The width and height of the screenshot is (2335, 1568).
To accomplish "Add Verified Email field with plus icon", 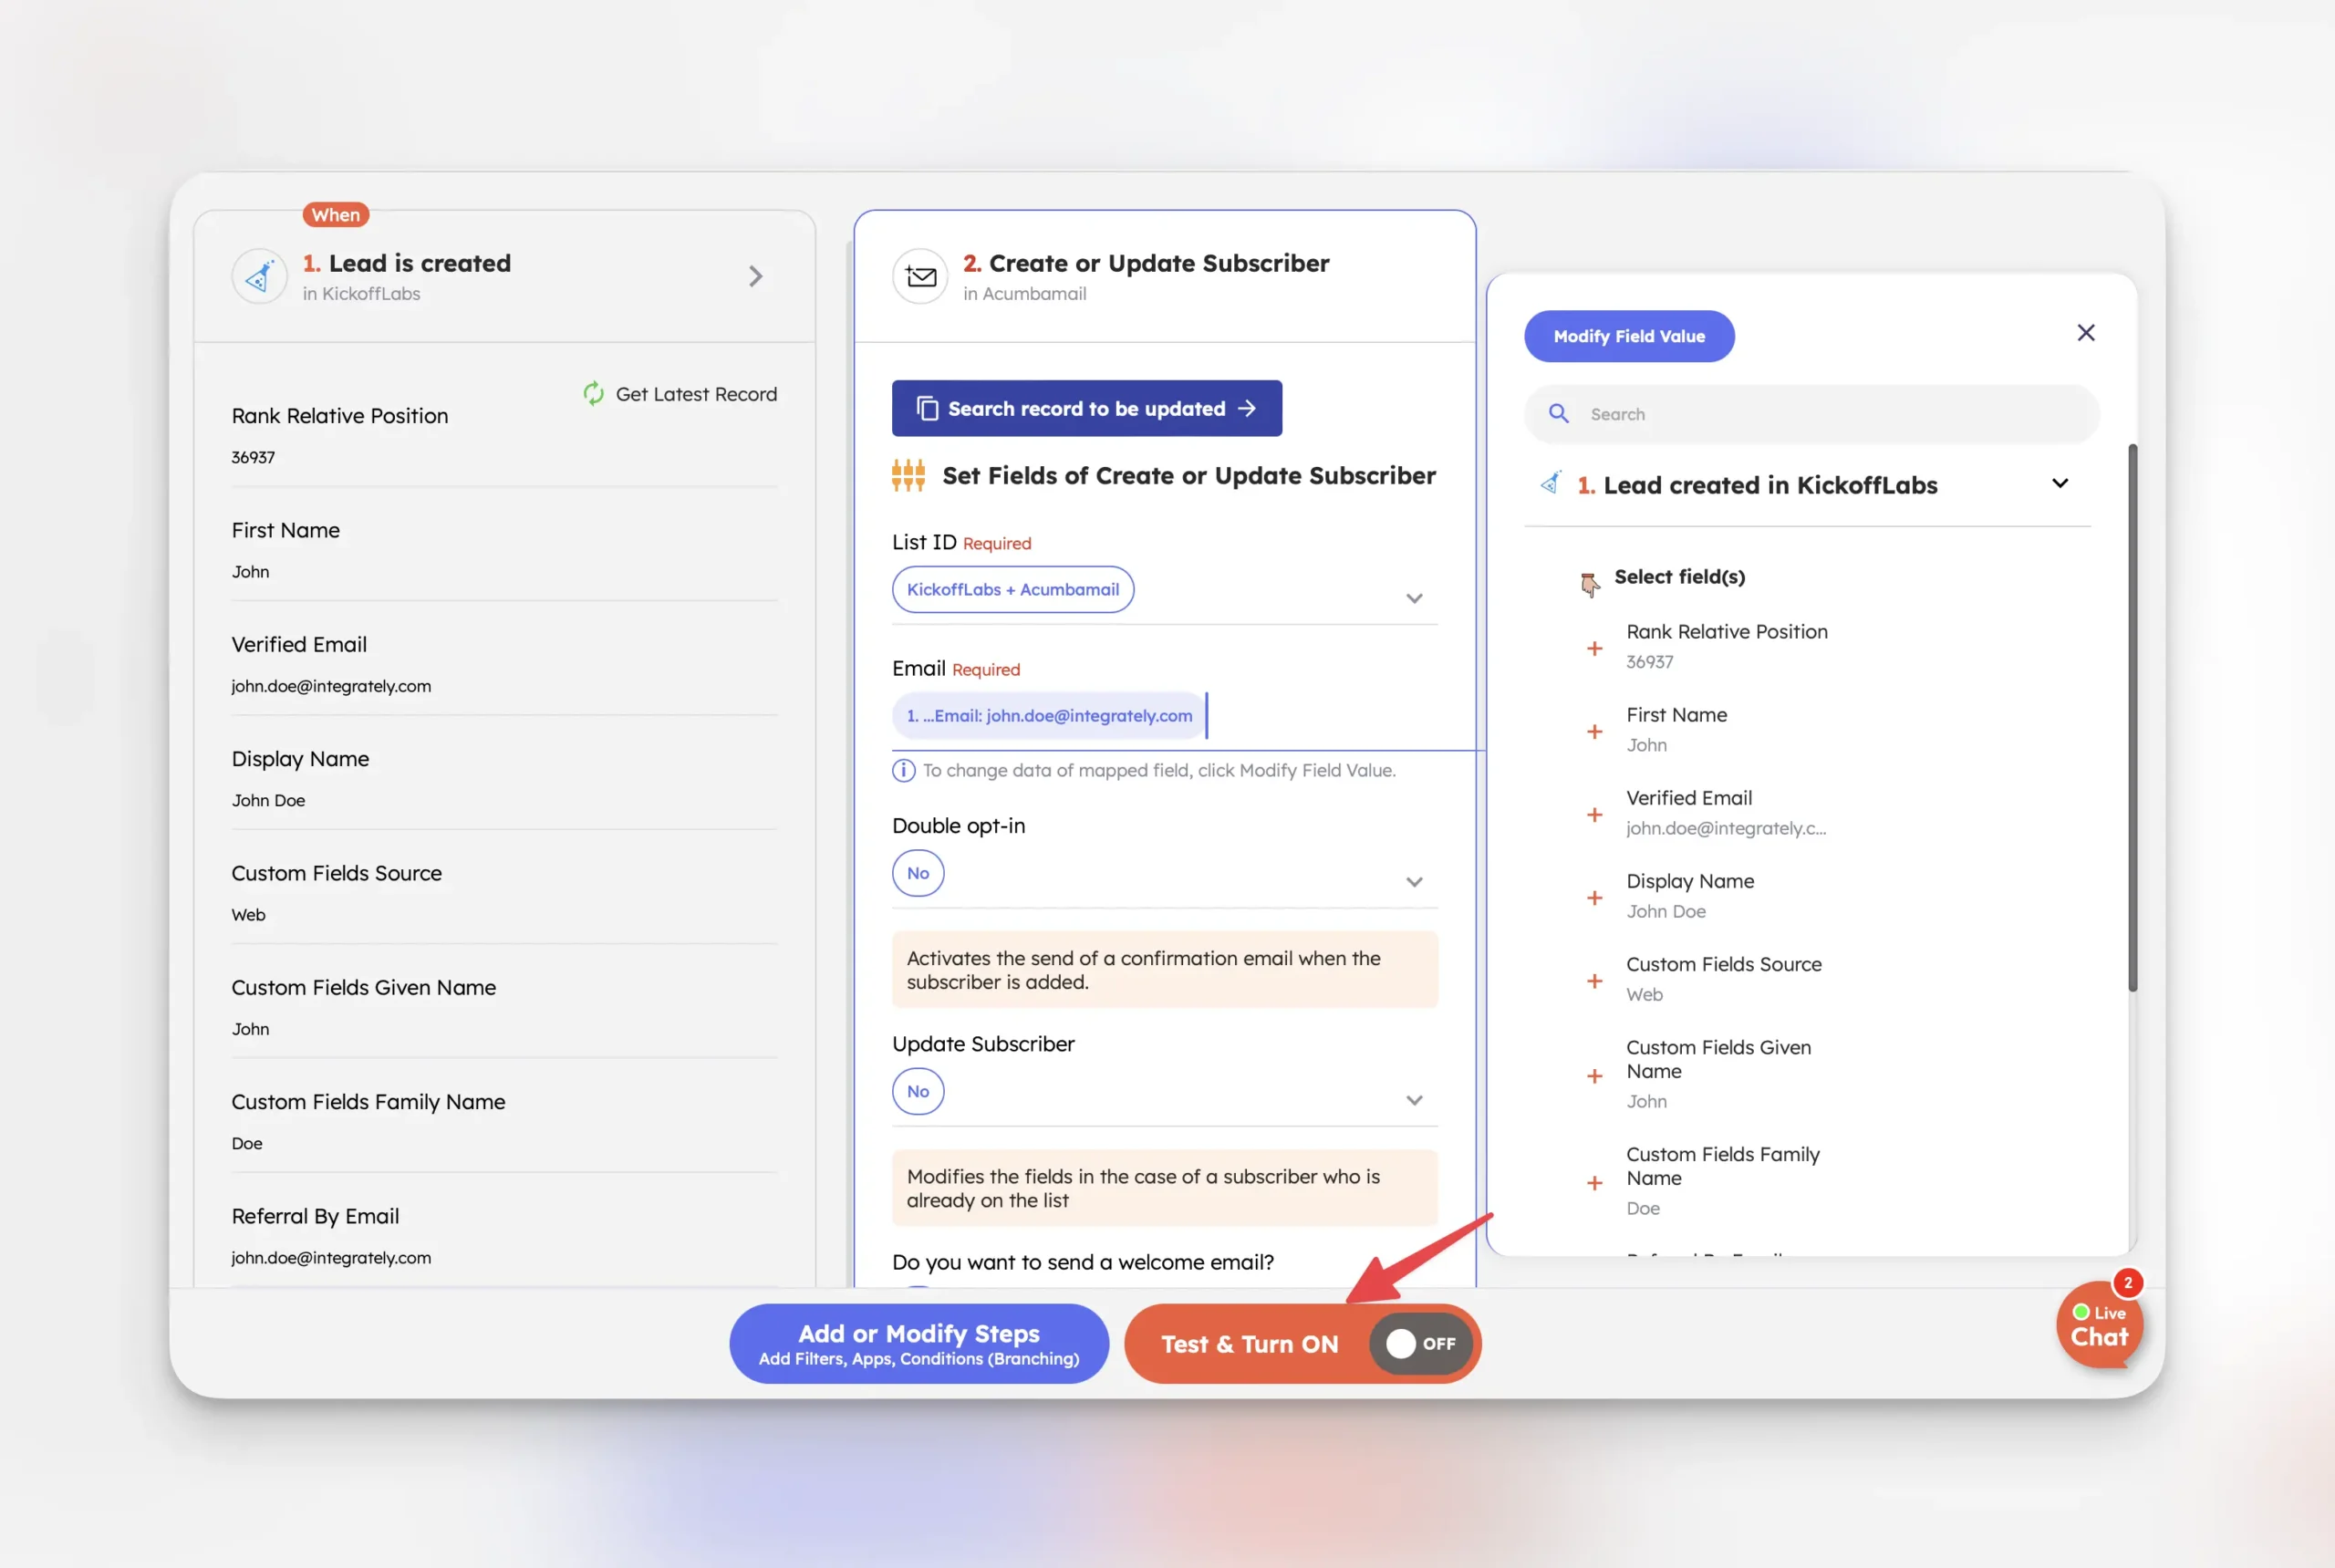I will click(x=1595, y=814).
